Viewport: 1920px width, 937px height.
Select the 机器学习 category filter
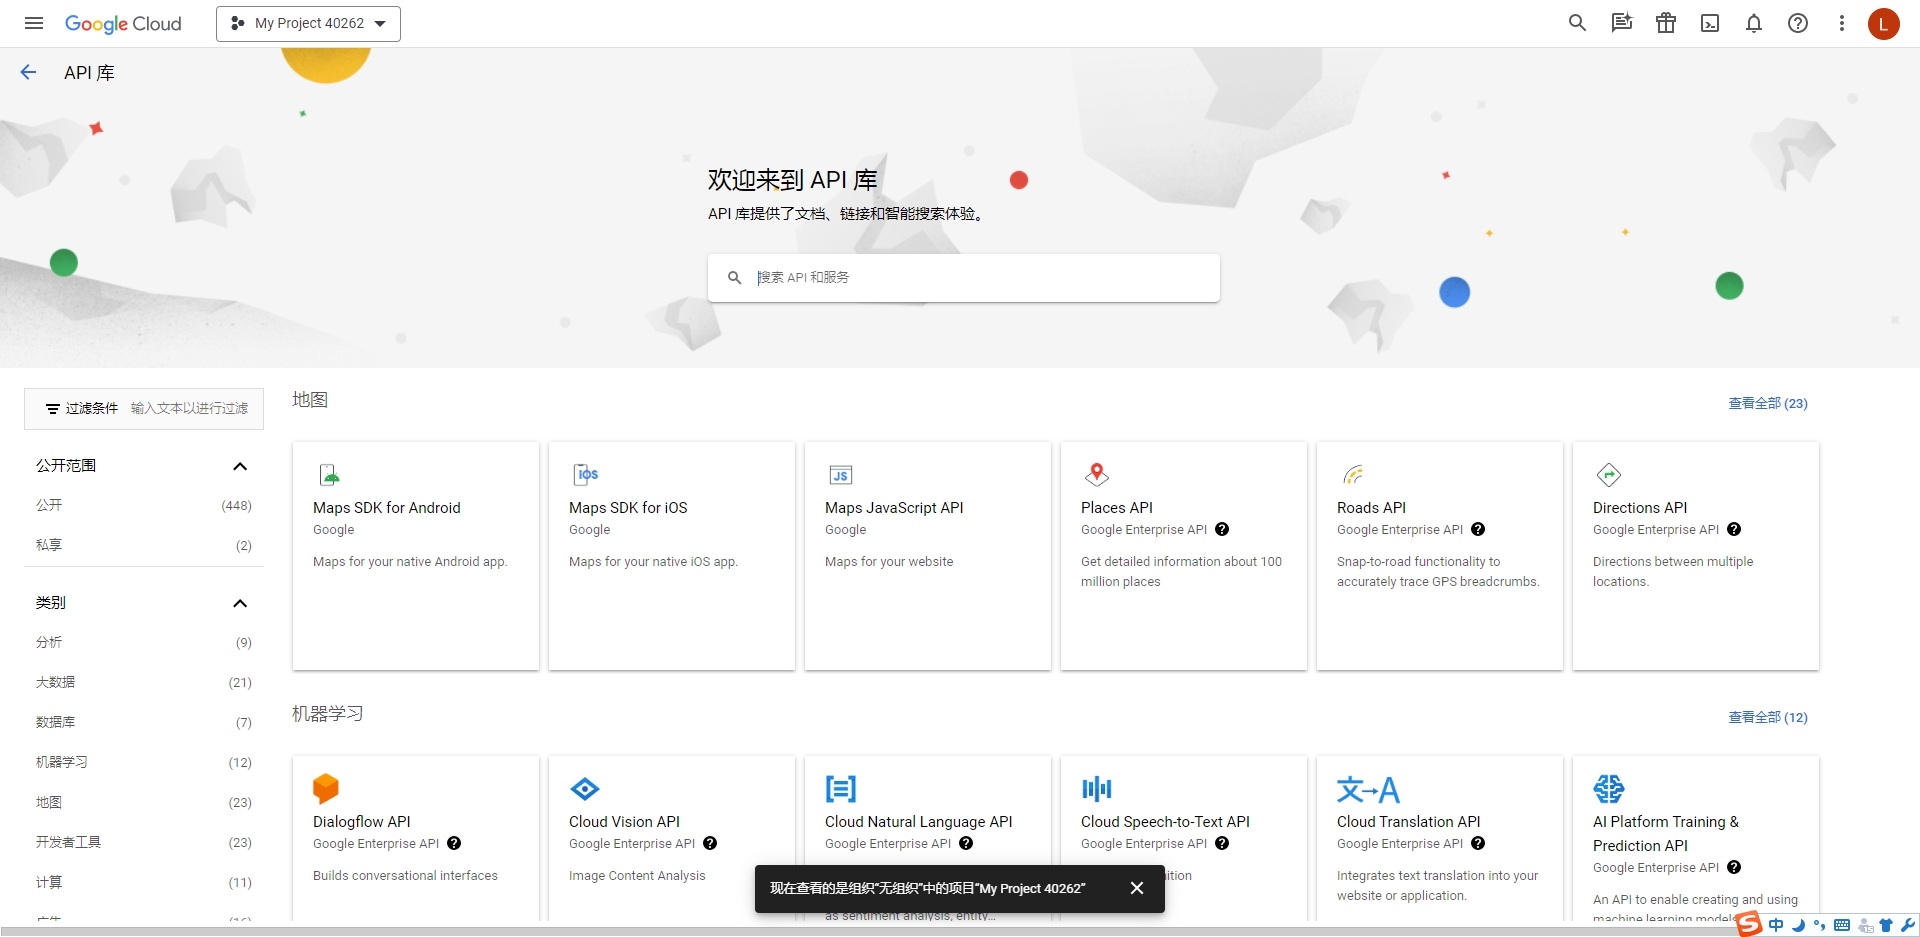coord(144,762)
